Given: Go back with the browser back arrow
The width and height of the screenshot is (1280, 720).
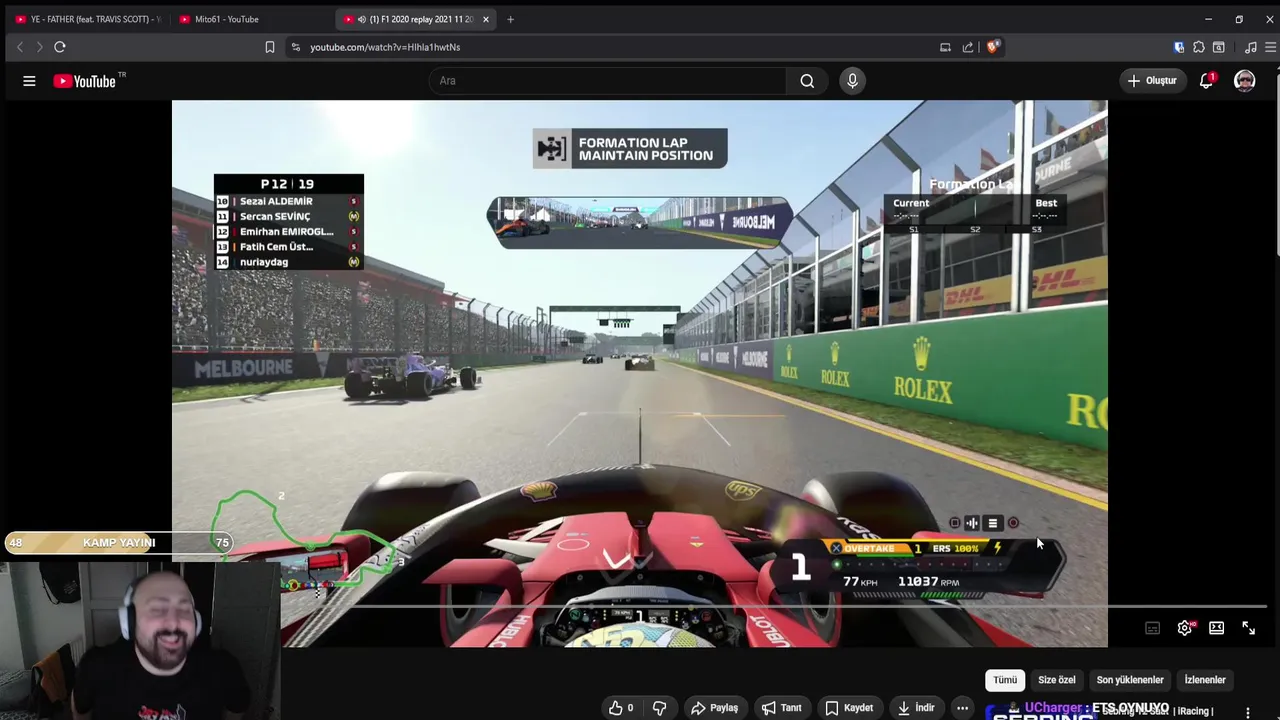Looking at the screenshot, I should [x=20, y=47].
